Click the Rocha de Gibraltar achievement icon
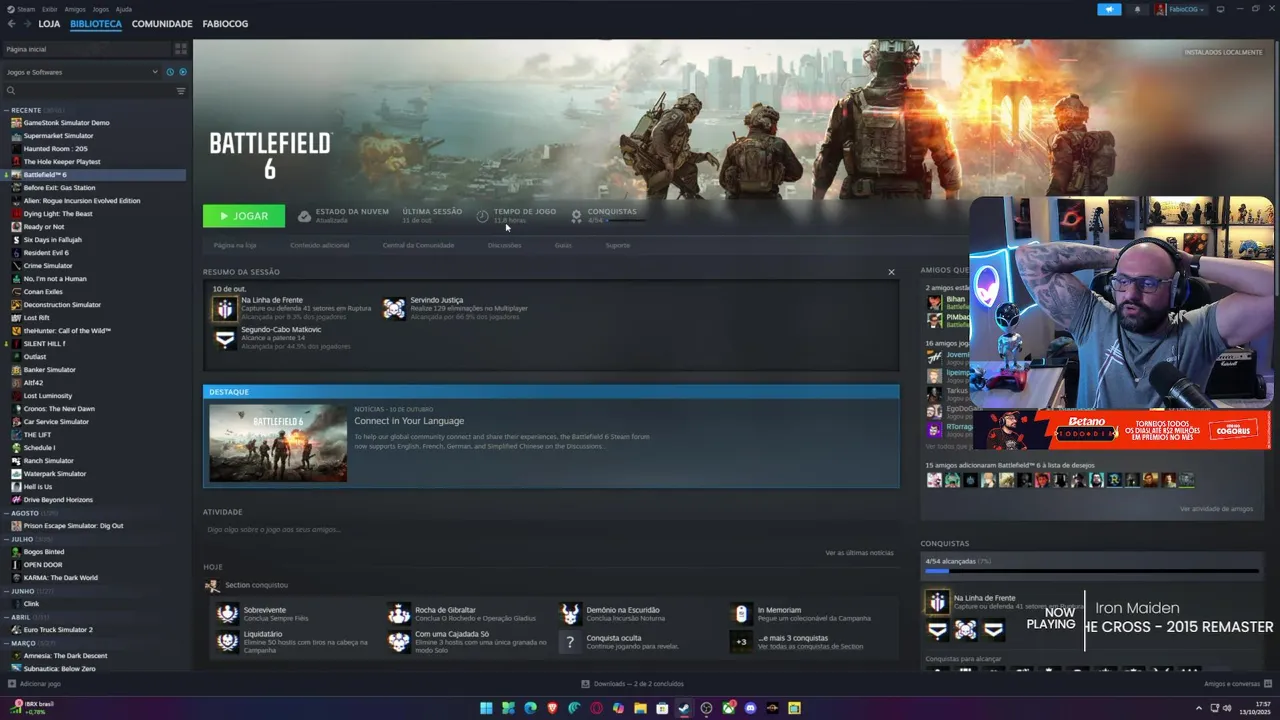The width and height of the screenshot is (1280, 720). click(x=399, y=614)
